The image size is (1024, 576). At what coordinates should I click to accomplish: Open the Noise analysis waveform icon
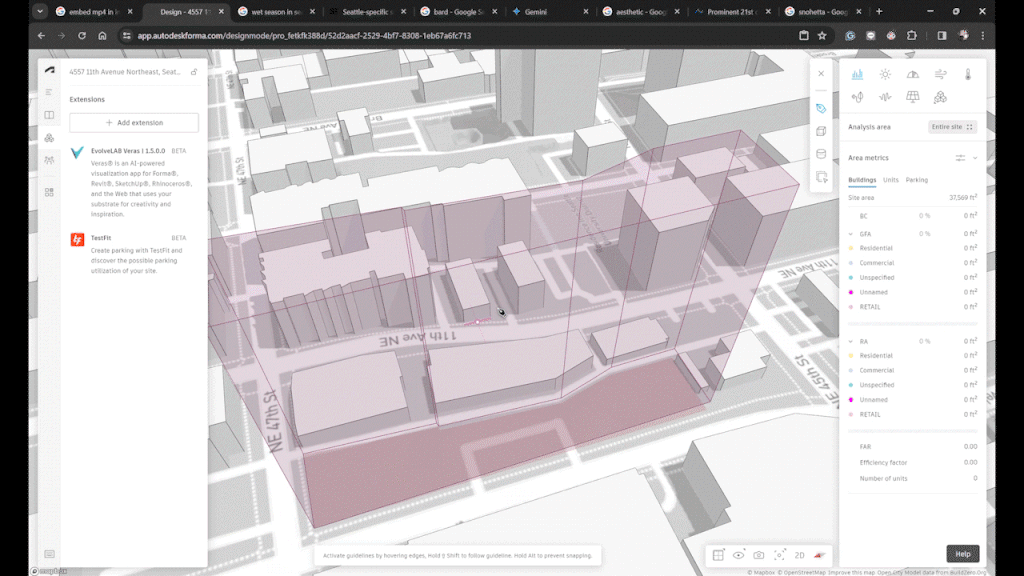pos(885,97)
